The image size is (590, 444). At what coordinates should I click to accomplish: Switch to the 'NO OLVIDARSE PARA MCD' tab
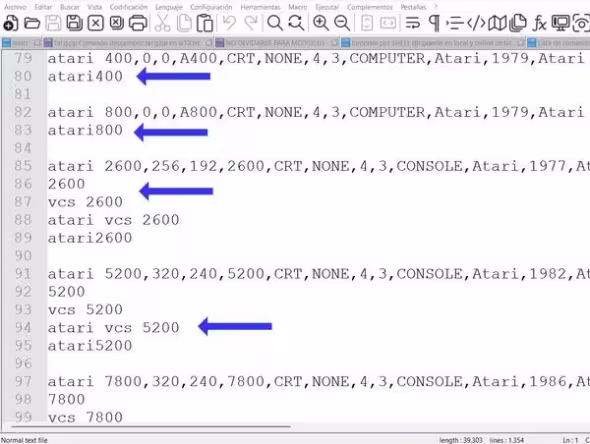(x=276, y=43)
